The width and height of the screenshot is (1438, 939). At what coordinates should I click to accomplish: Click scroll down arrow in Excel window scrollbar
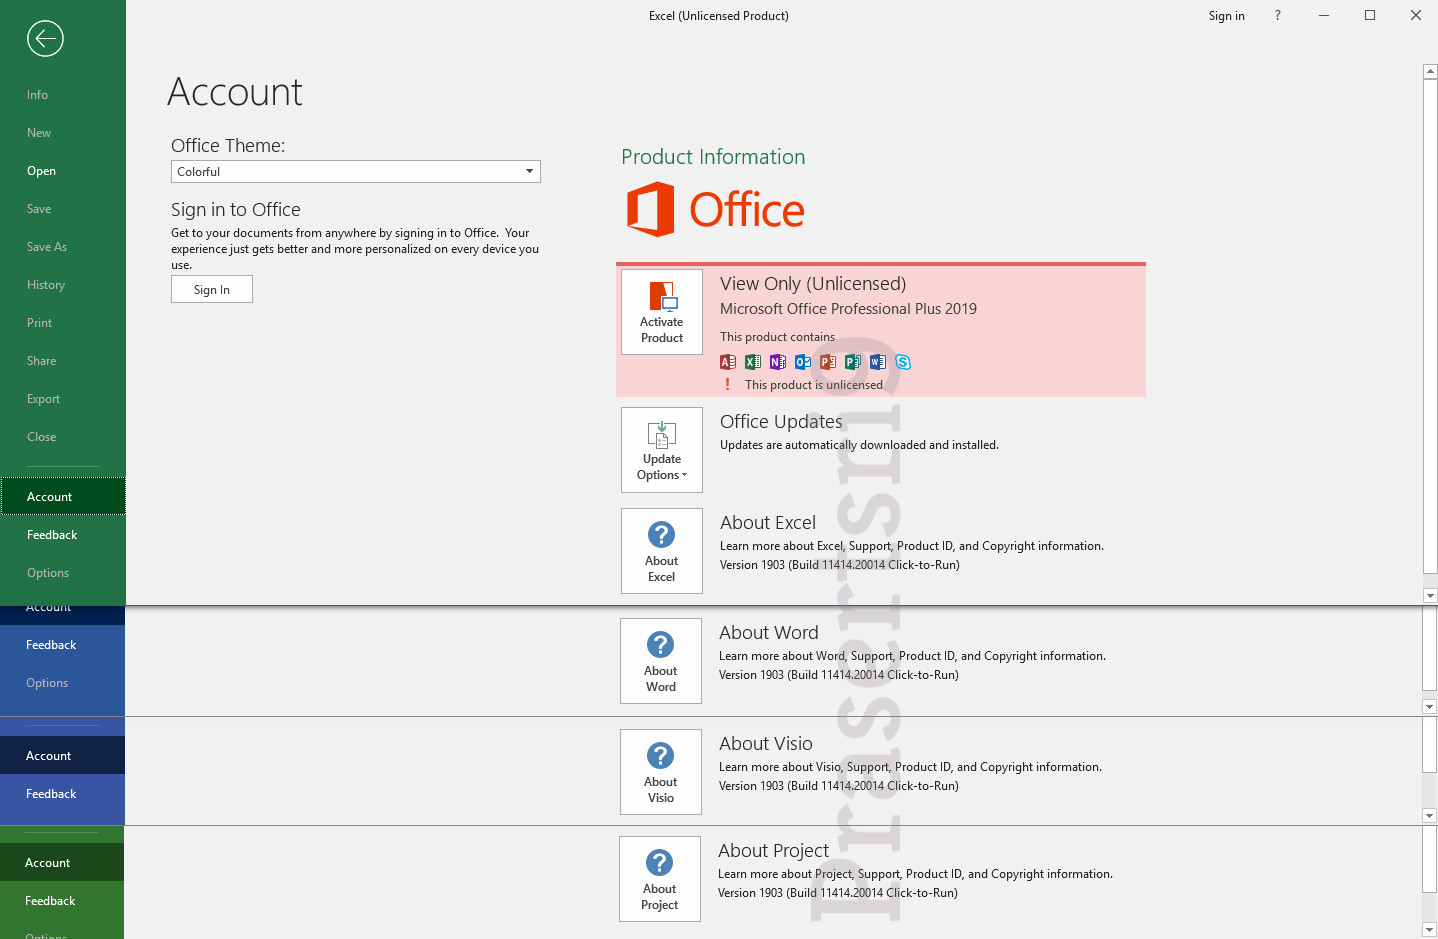click(1430, 595)
